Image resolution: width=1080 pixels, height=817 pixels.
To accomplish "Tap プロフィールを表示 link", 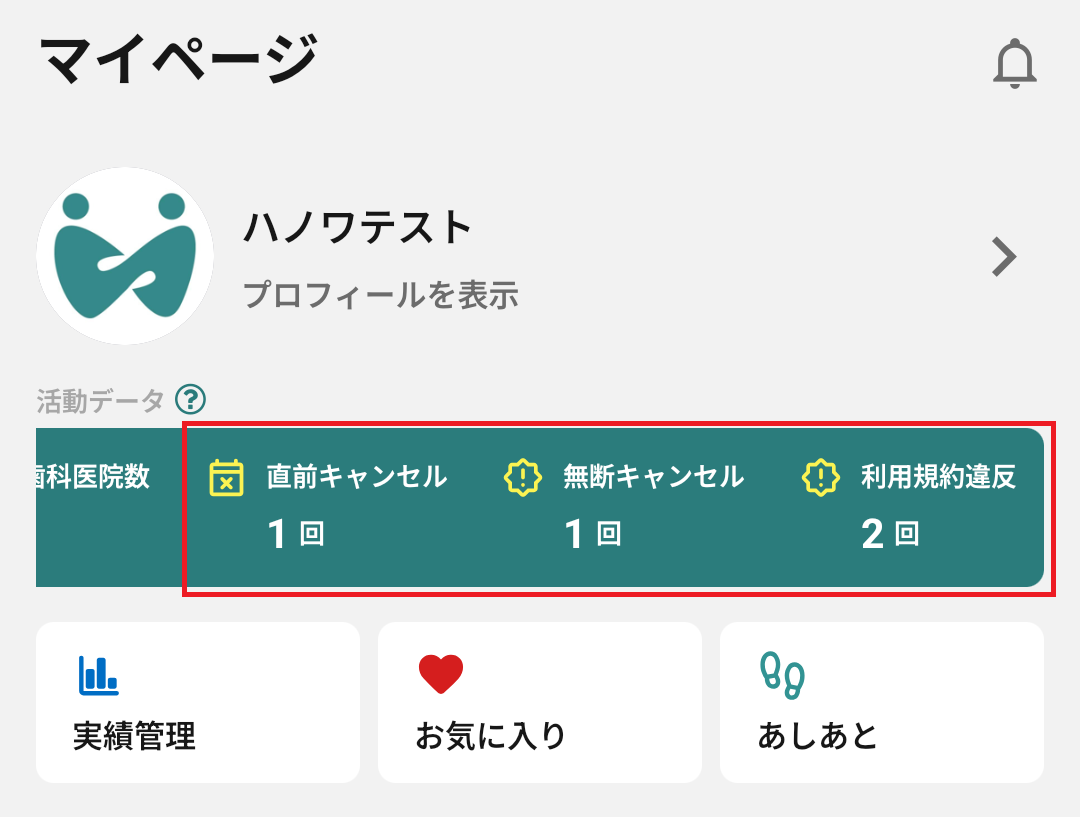I will (x=381, y=295).
